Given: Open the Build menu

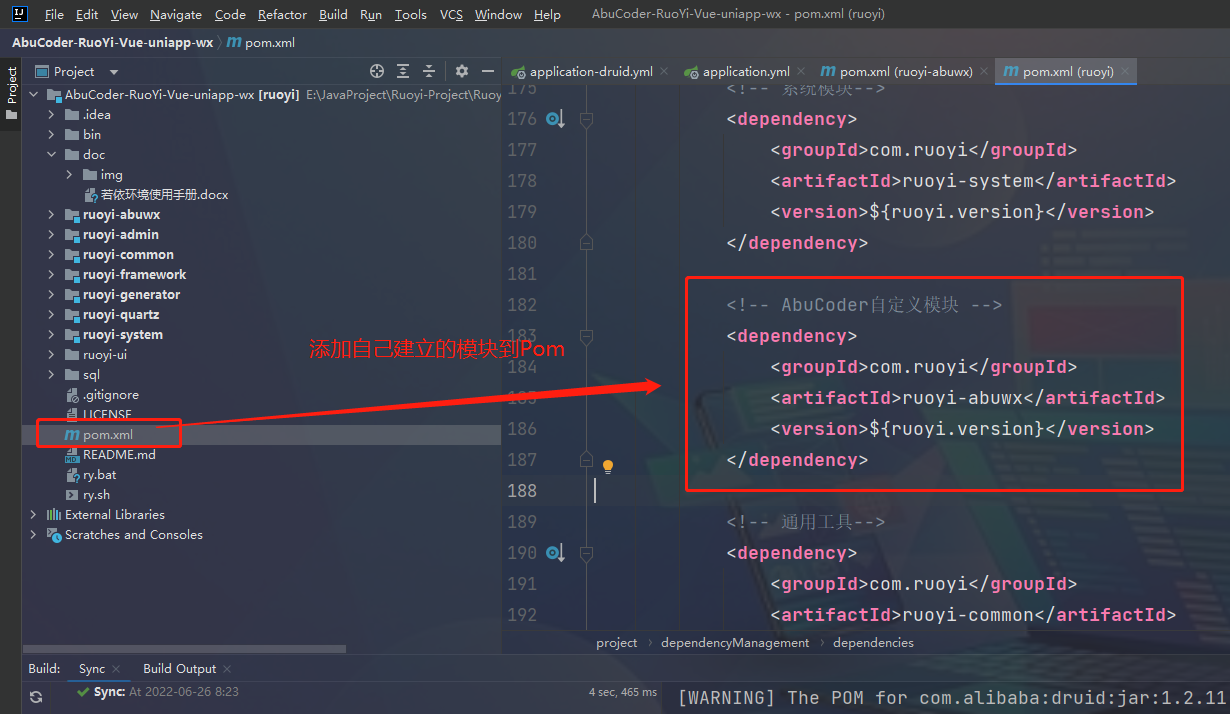Looking at the screenshot, I should click(334, 15).
